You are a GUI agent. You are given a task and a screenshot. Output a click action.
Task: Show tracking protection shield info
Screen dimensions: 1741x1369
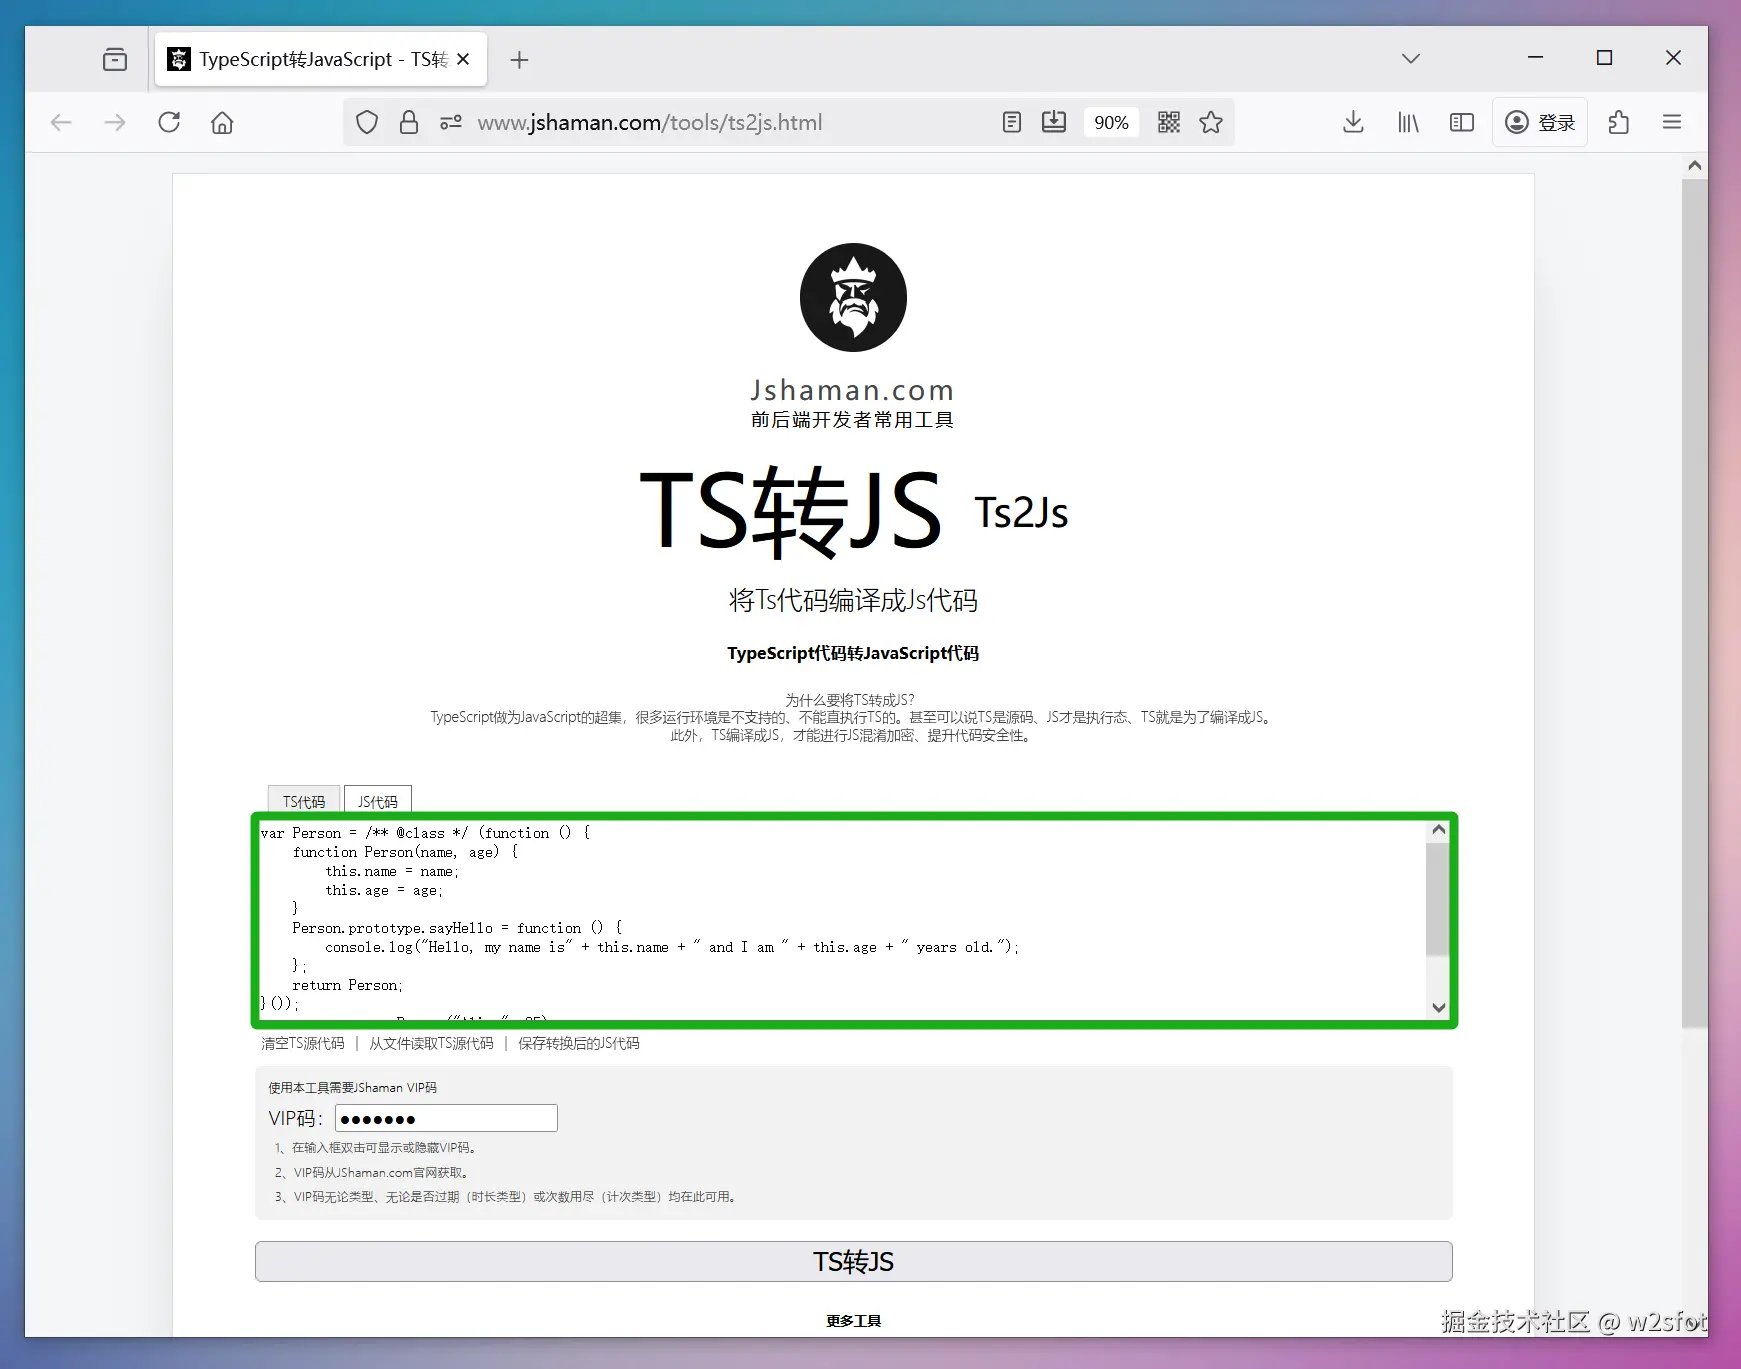(367, 122)
